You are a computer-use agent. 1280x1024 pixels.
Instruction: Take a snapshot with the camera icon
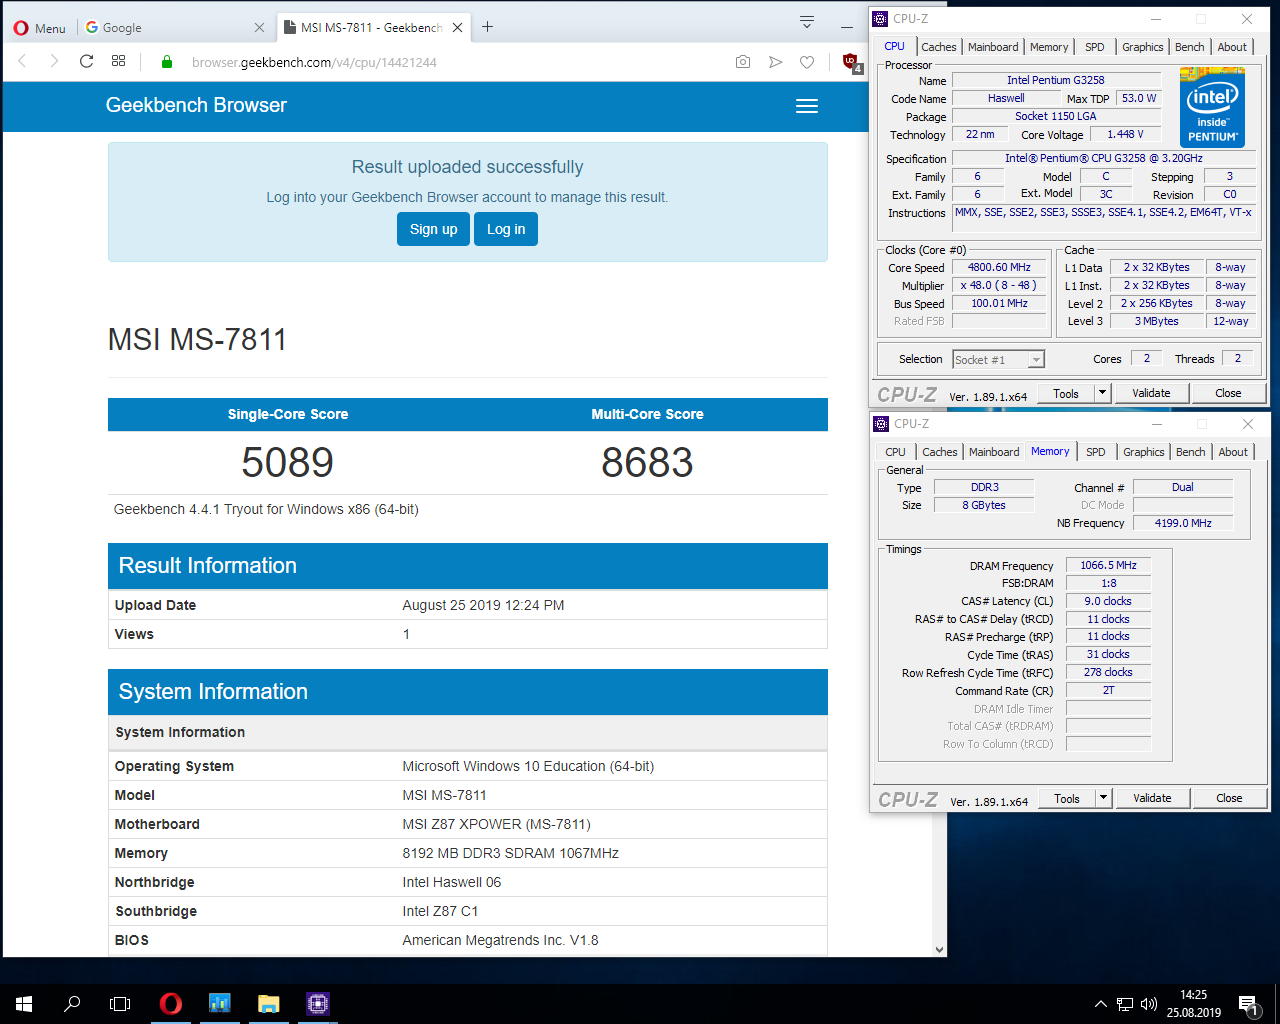pos(742,62)
